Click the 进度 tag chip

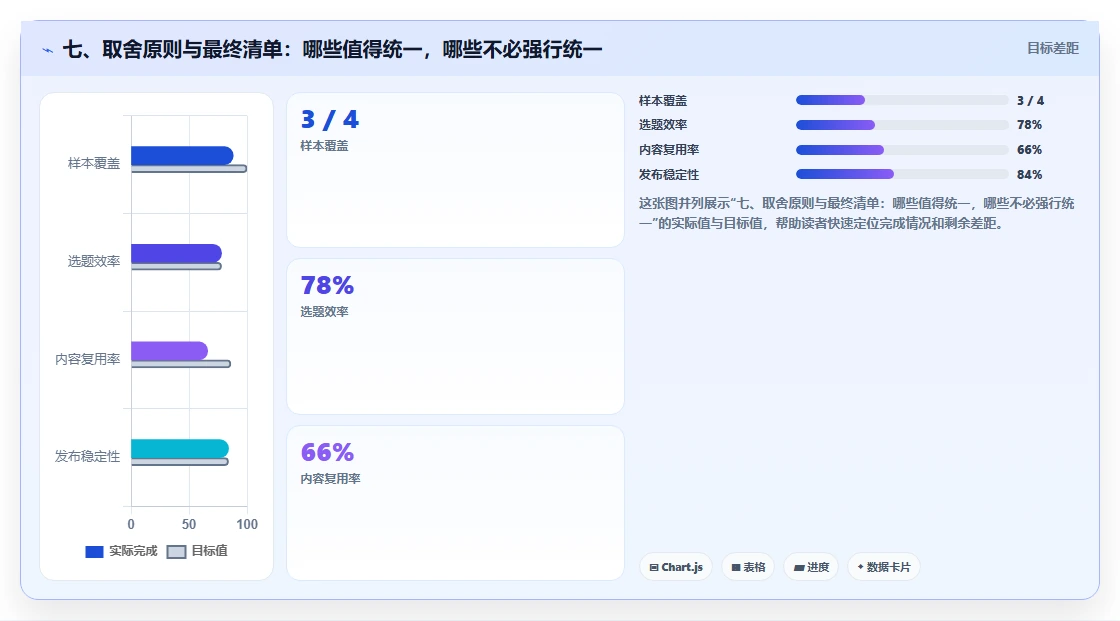tap(811, 567)
